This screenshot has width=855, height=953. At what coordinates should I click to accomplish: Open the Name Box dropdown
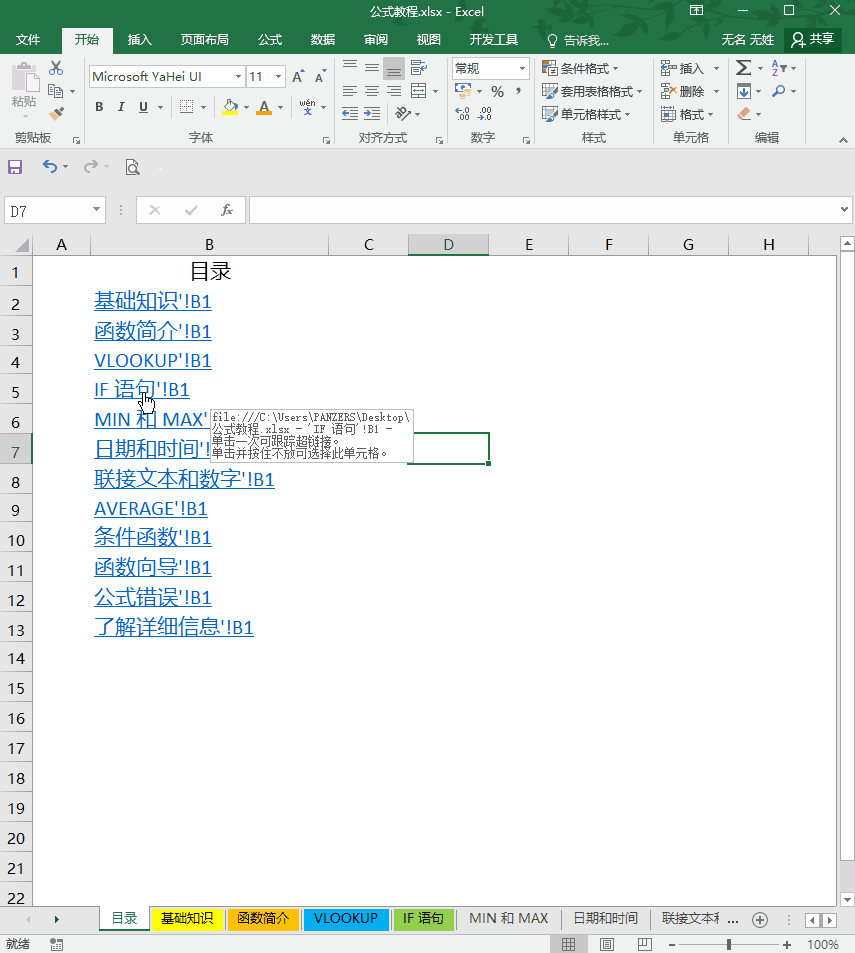(x=96, y=210)
